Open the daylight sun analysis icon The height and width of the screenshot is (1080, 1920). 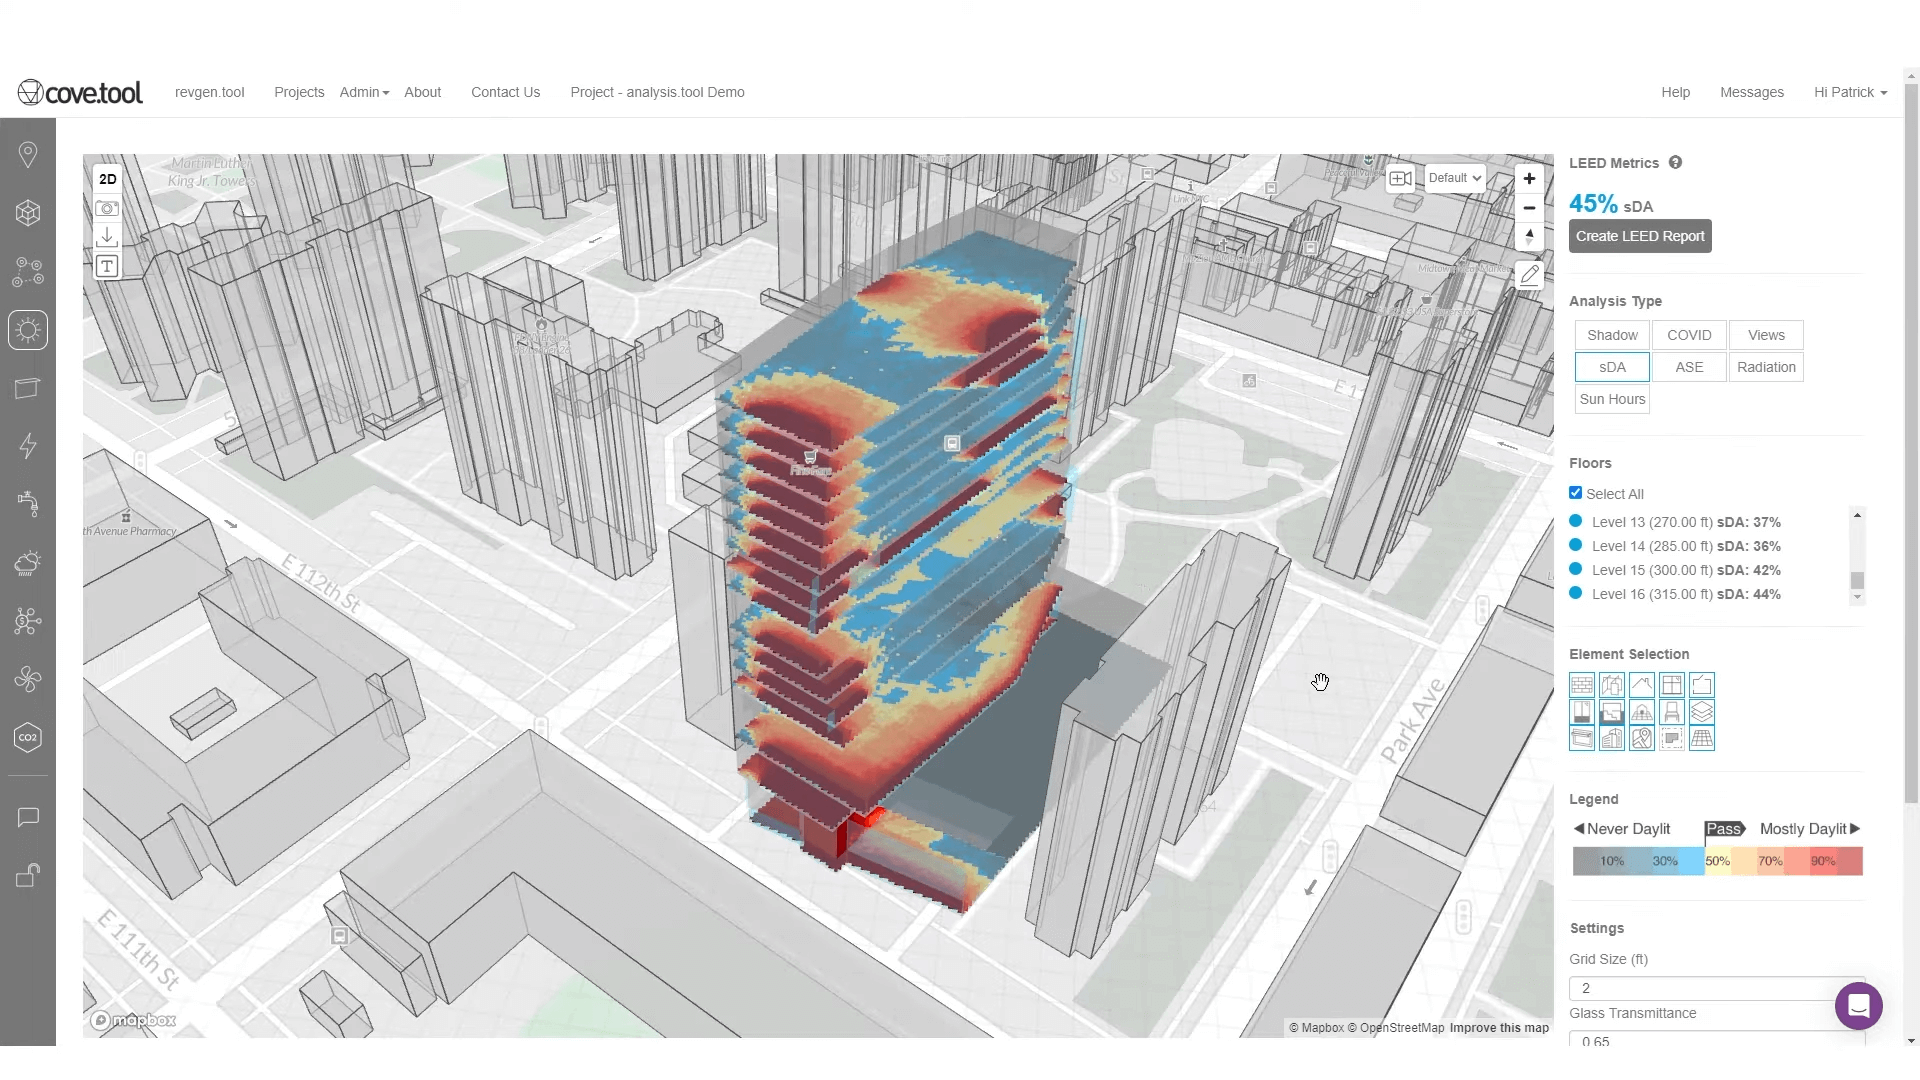point(28,330)
